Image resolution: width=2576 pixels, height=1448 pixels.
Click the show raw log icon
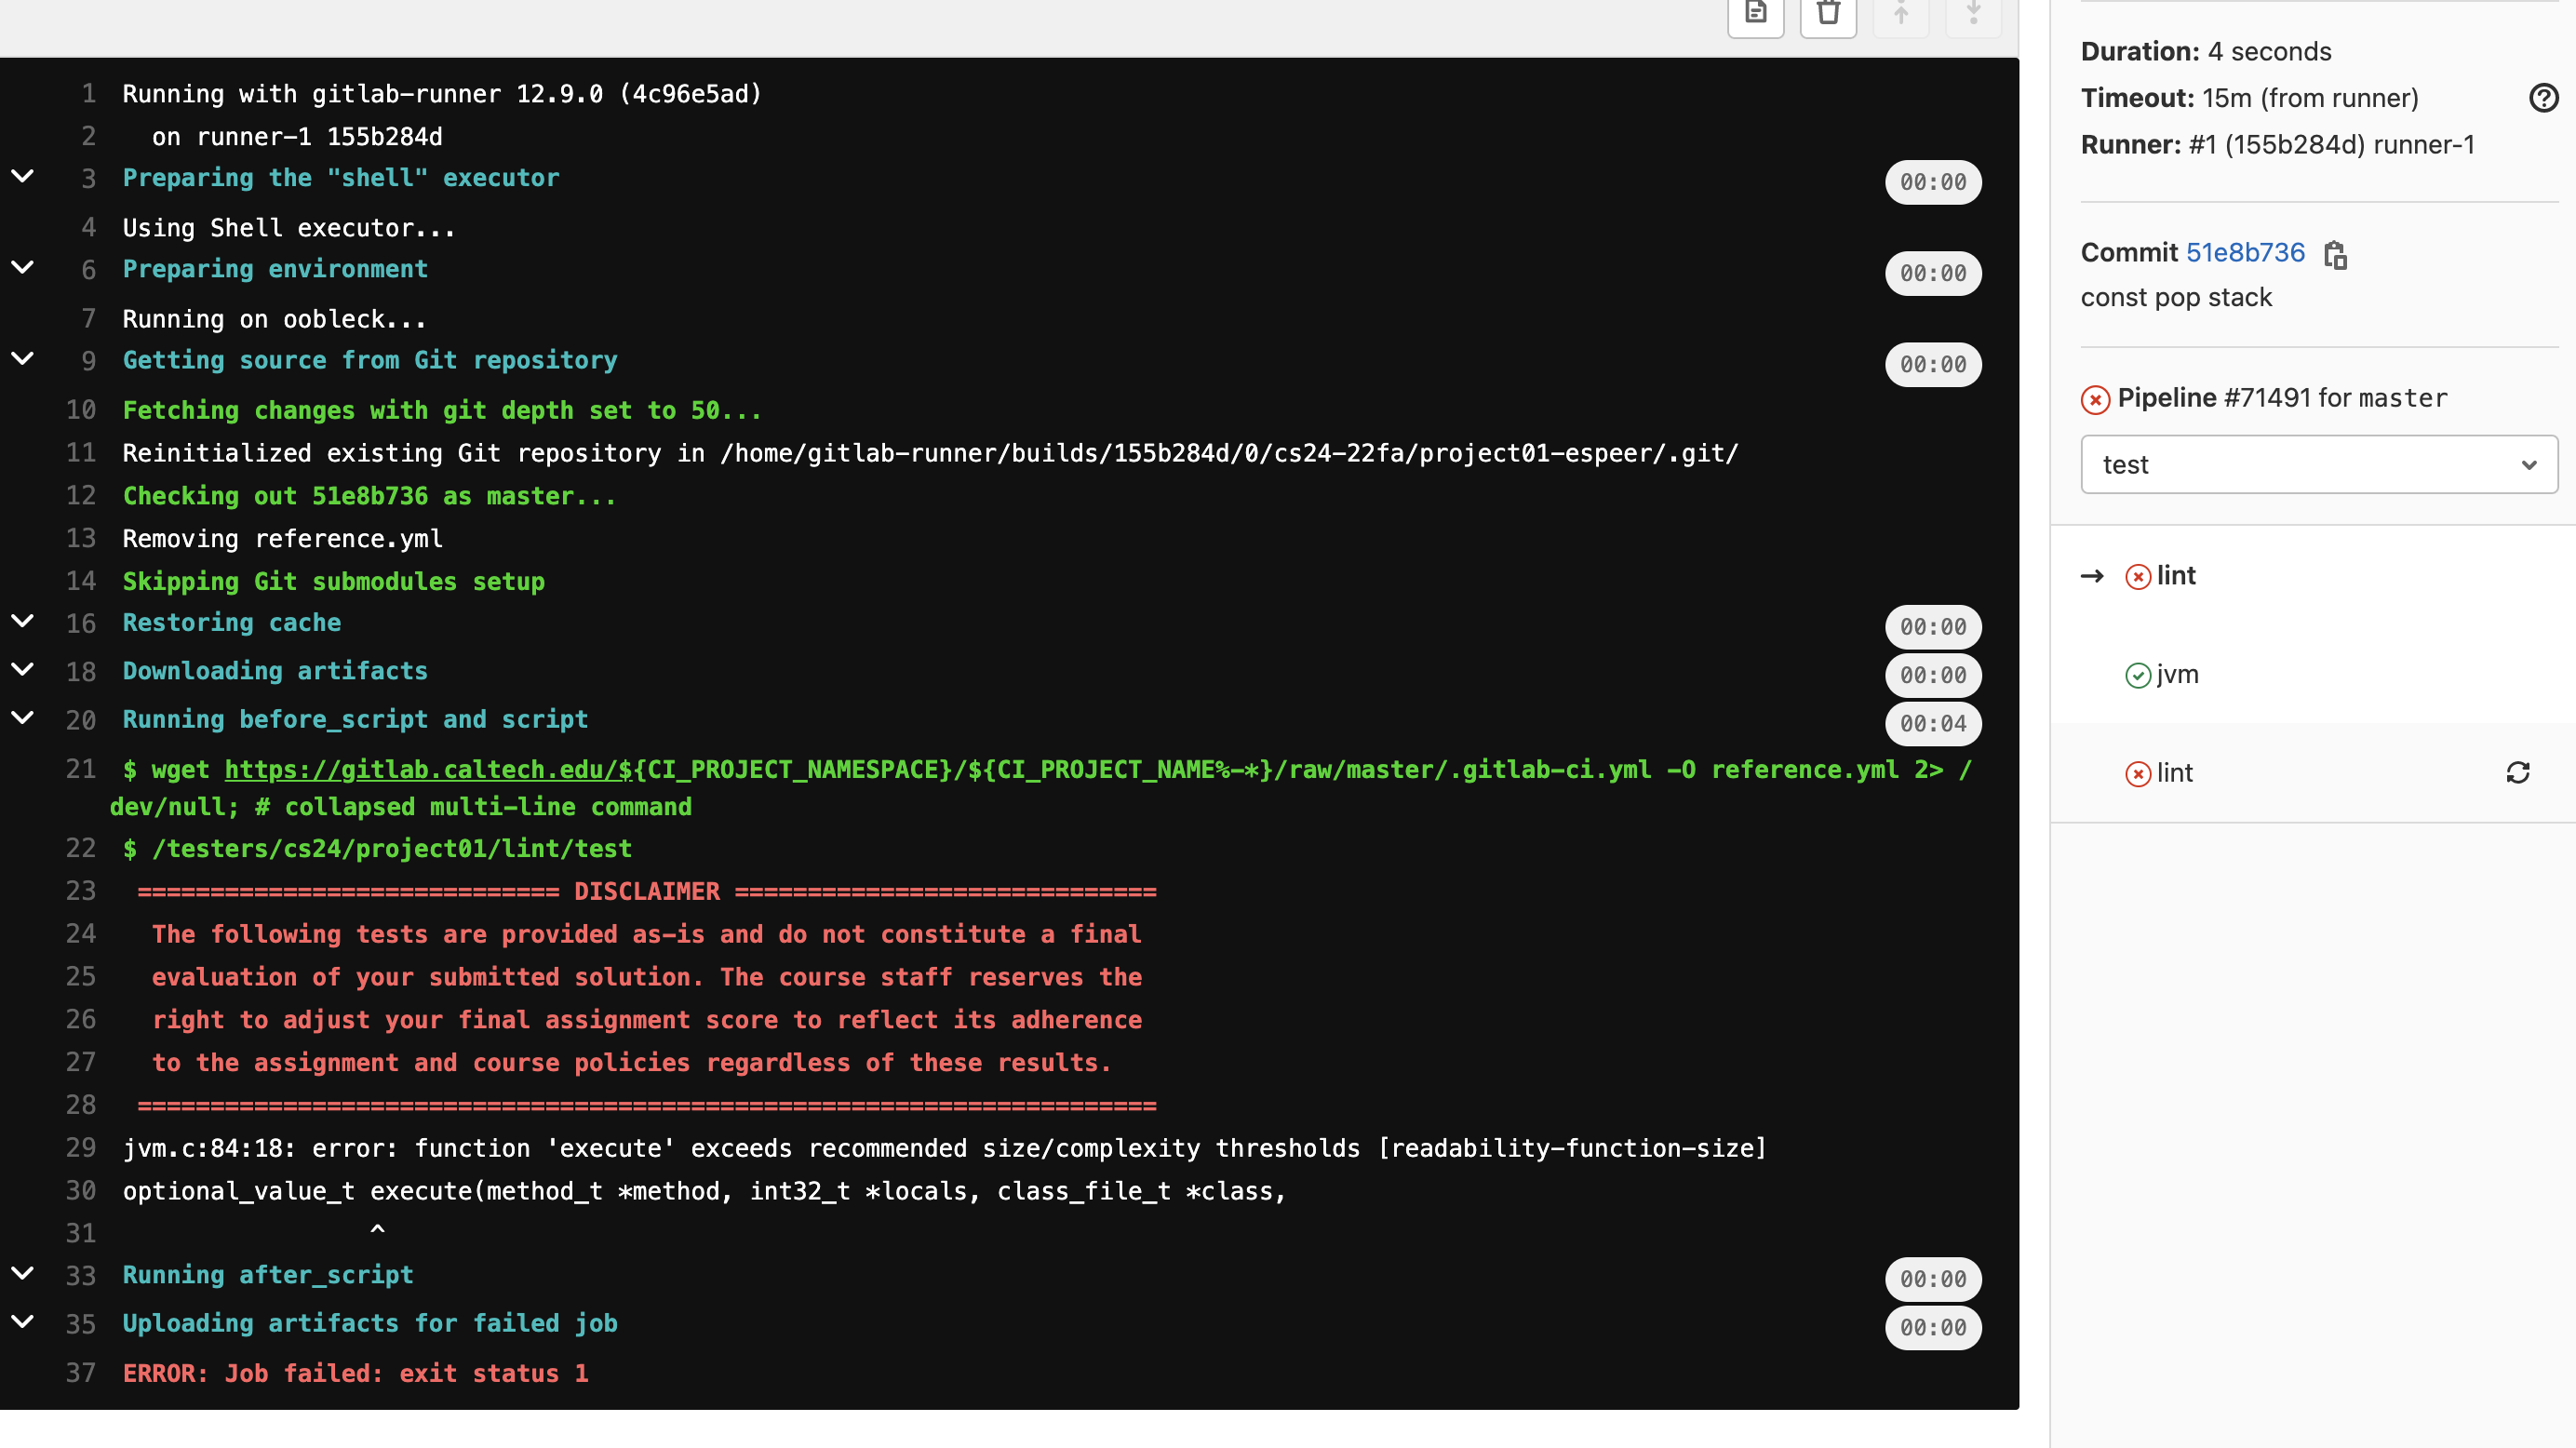tap(1755, 14)
